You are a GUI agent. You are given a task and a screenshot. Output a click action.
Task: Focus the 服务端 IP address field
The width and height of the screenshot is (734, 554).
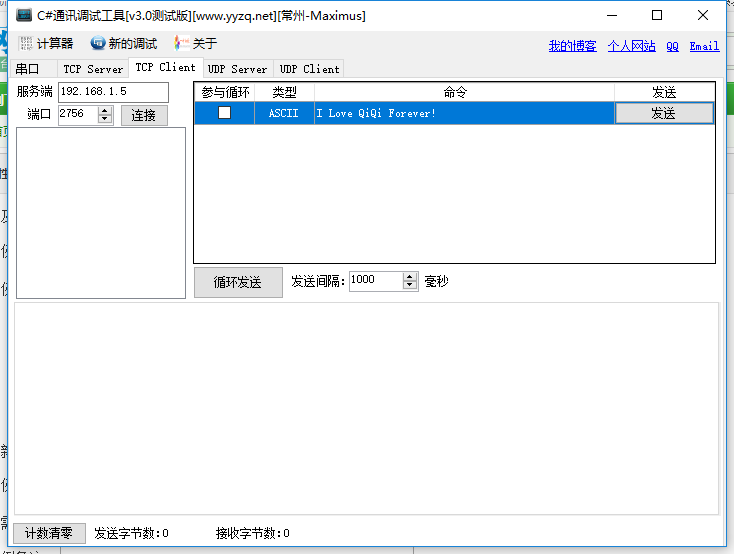(113, 92)
